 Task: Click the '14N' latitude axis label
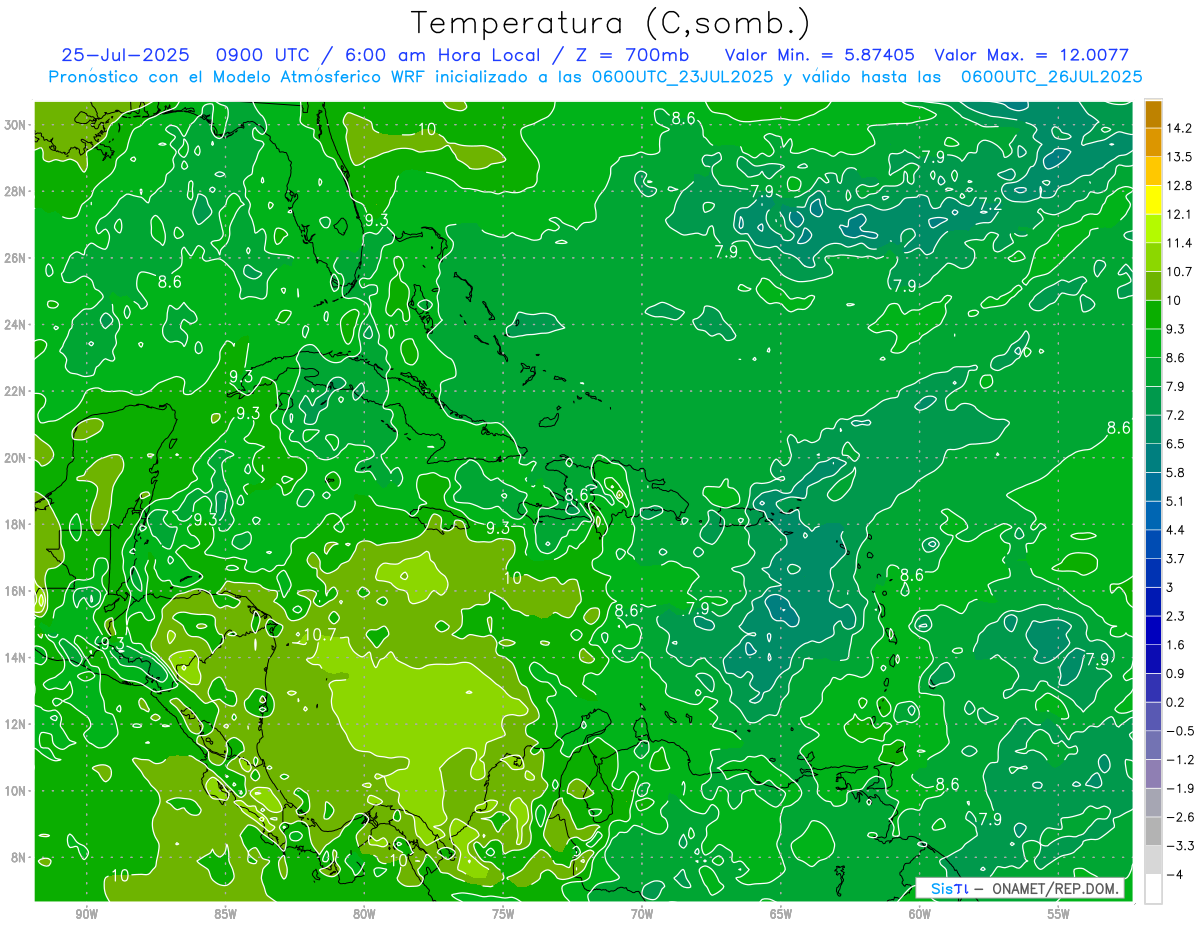17,658
